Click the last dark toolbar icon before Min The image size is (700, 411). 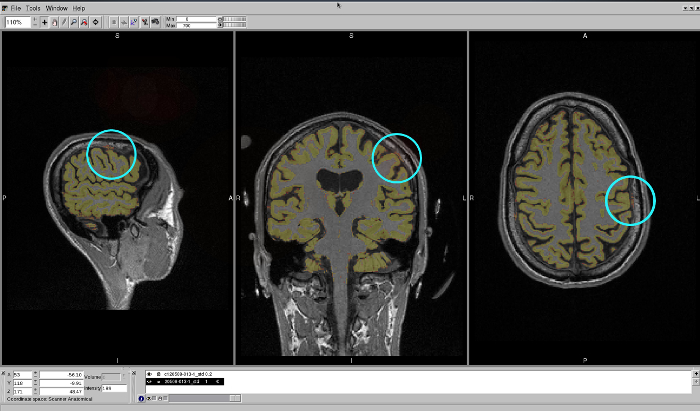point(155,22)
